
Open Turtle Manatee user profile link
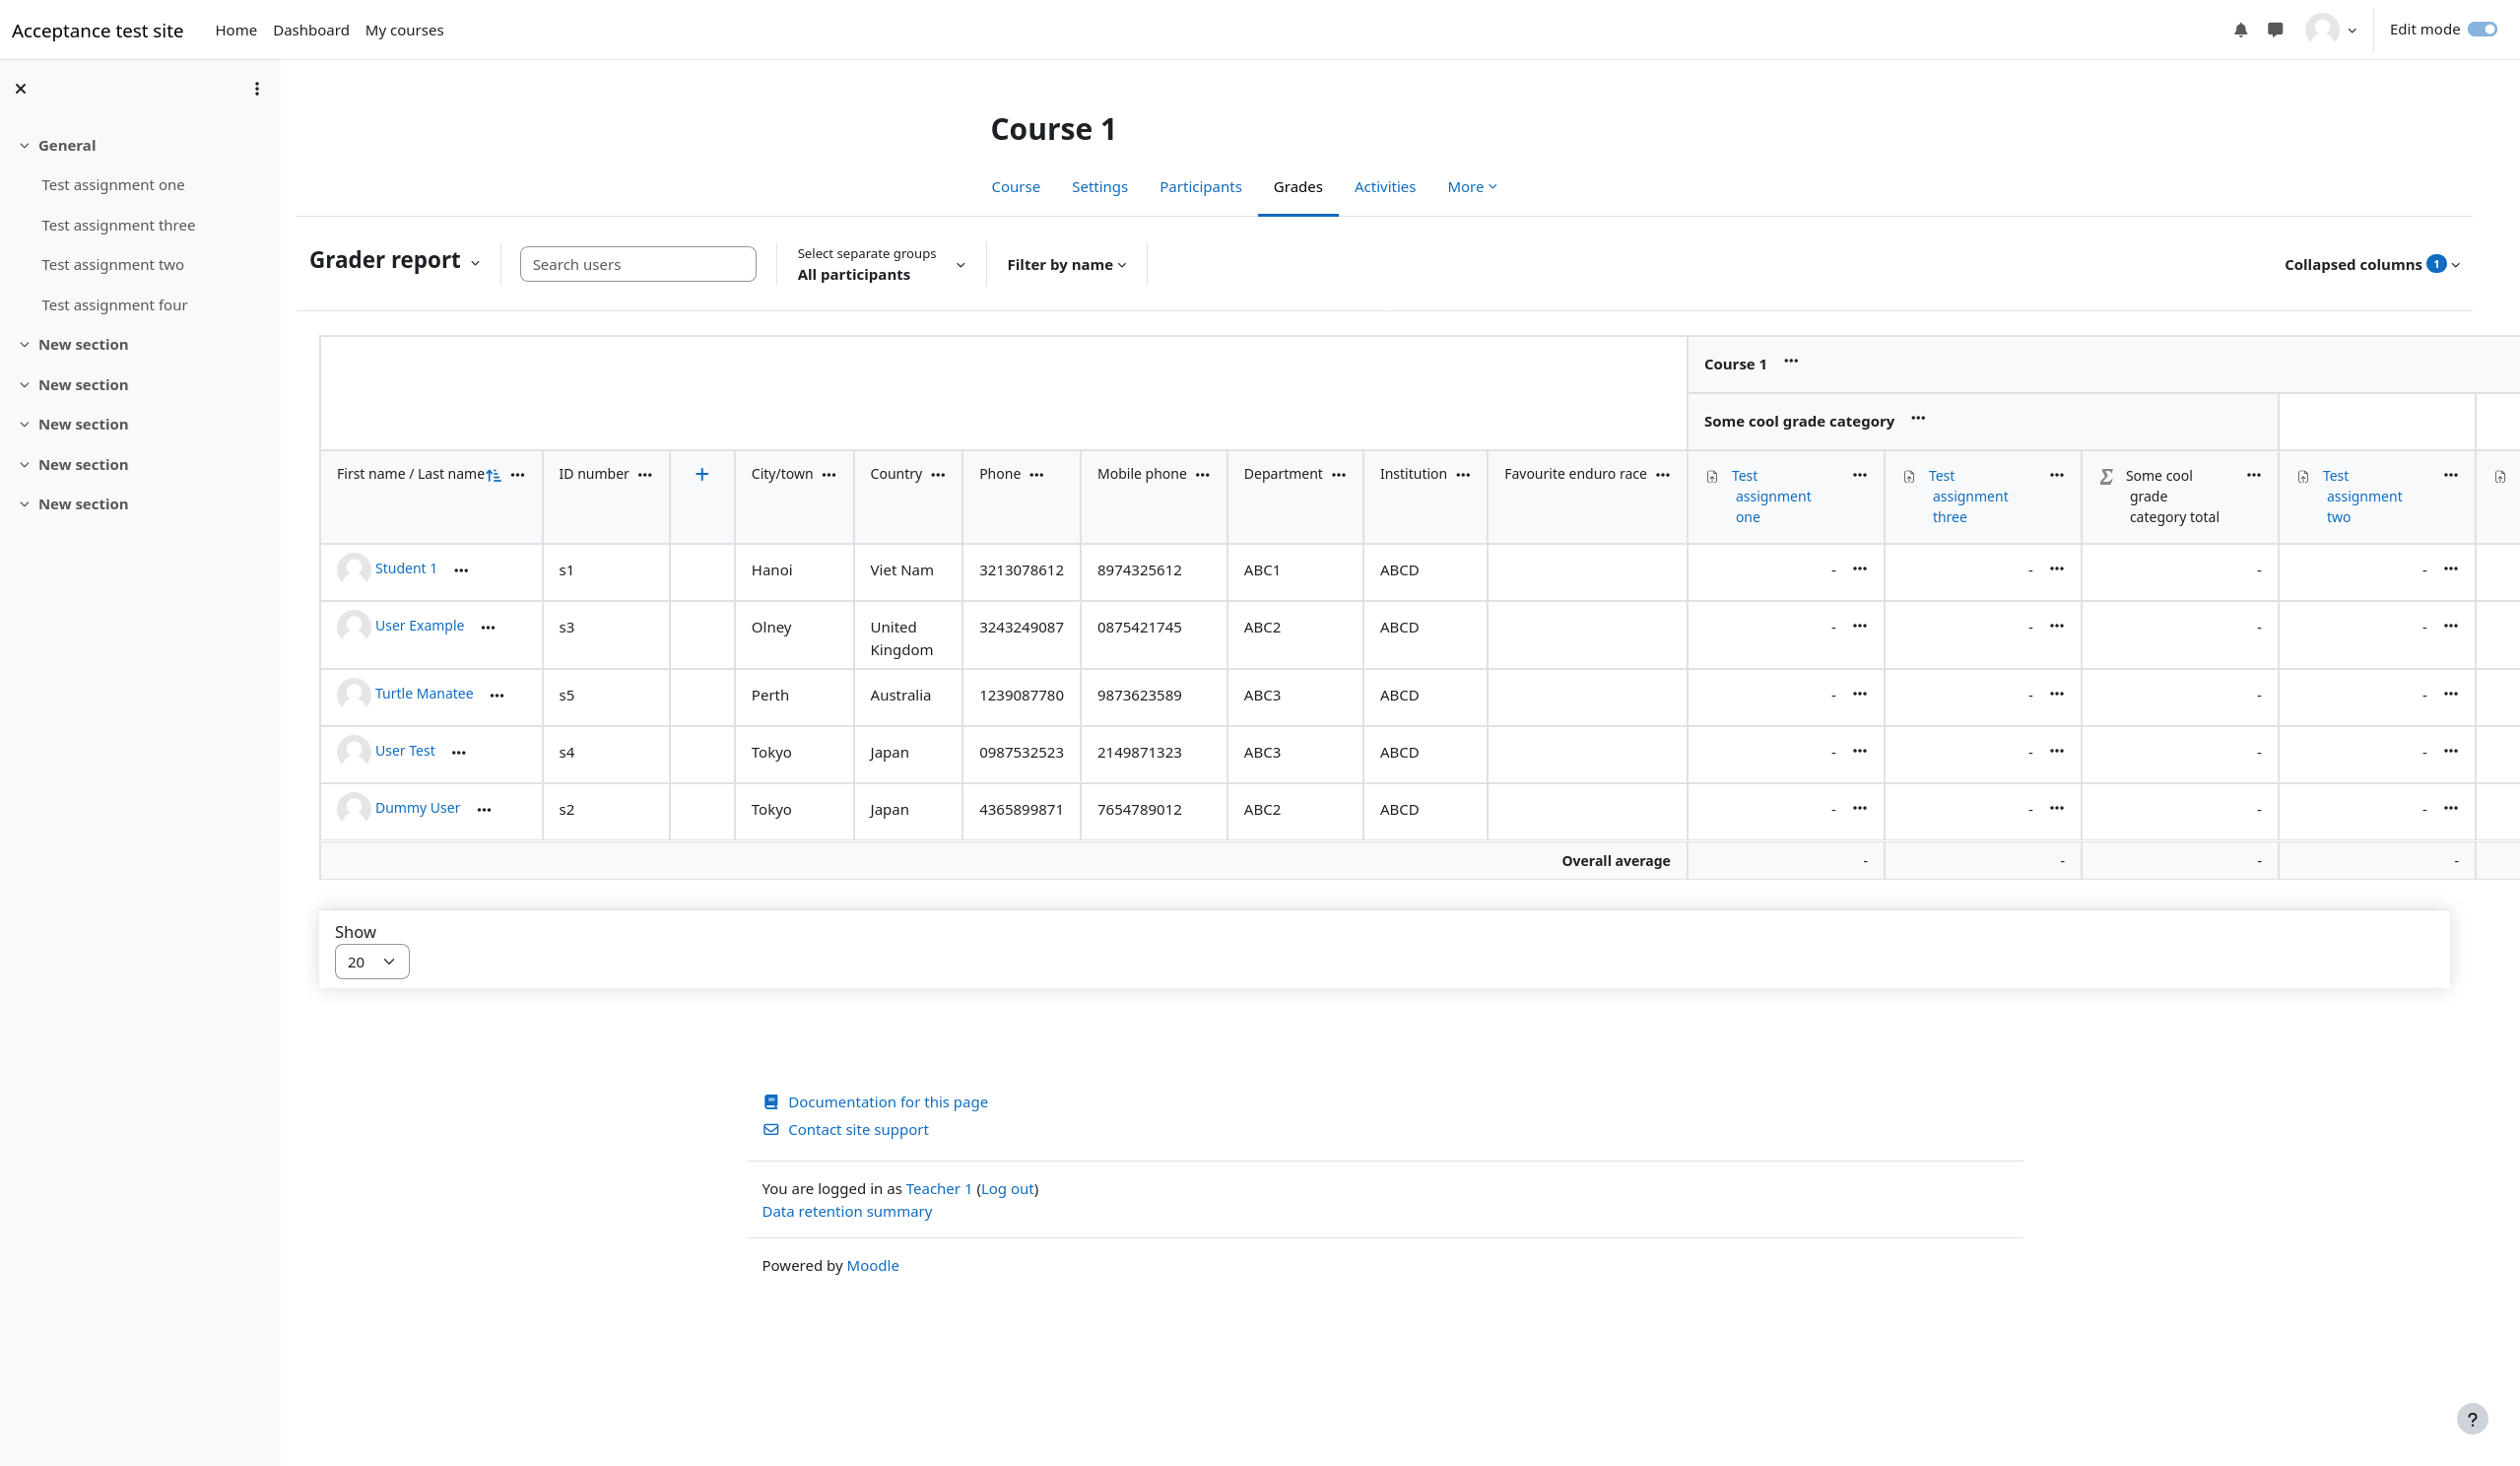423,694
